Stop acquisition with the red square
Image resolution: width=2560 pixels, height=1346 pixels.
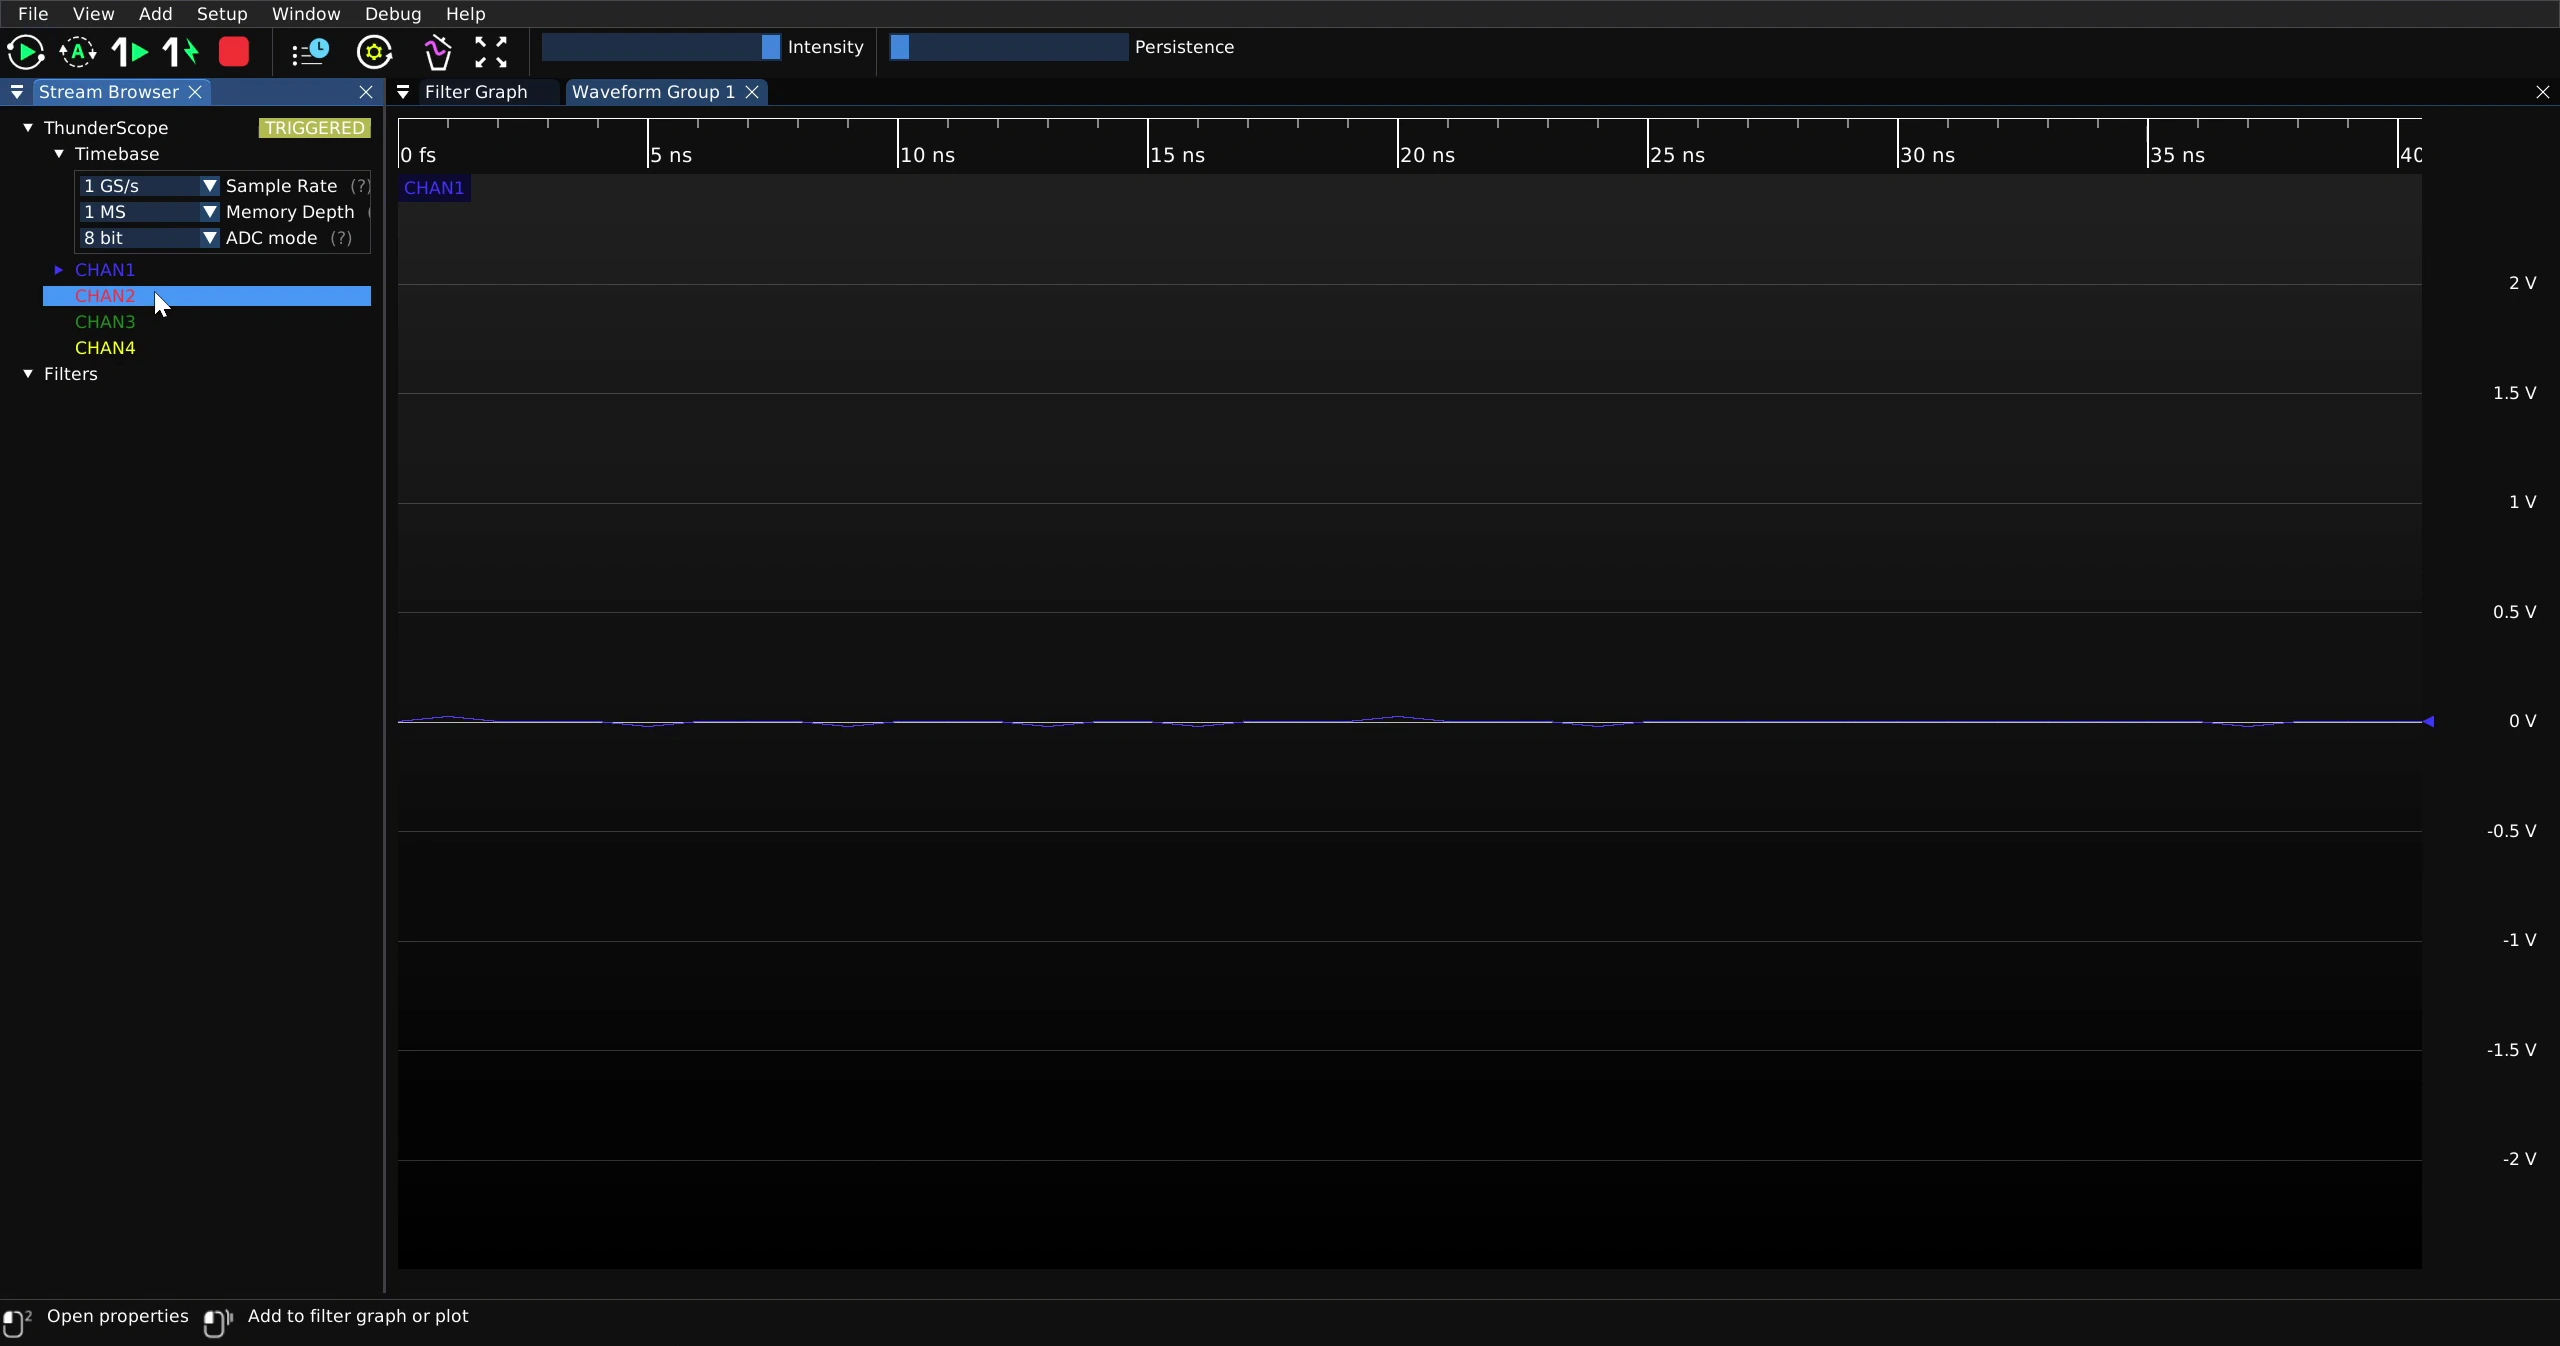[x=234, y=52]
